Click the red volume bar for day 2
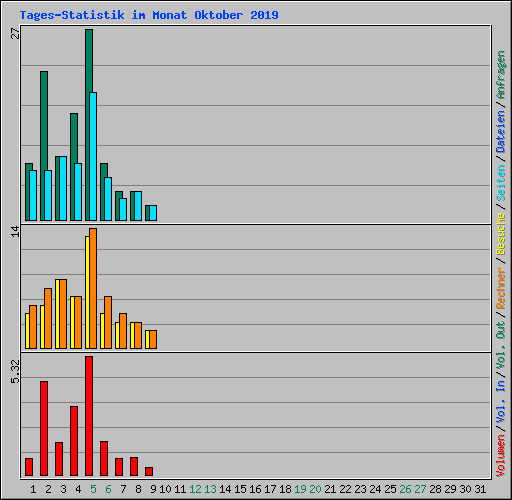Screen dimensions: 512x500 coord(44,428)
